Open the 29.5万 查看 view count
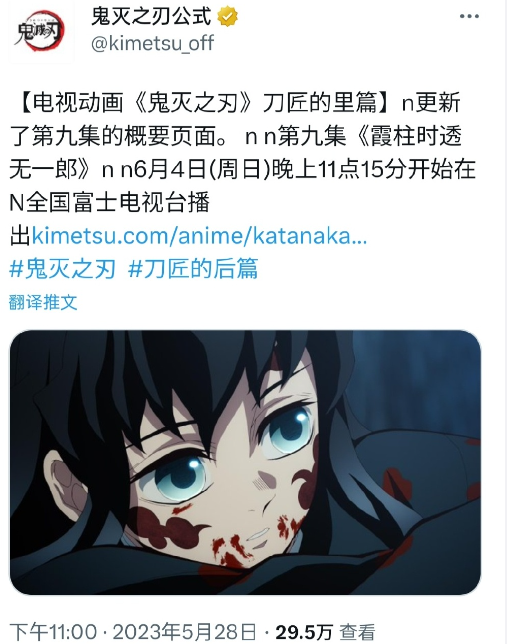Image resolution: width=507 pixels, height=644 pixels. (x=325, y=632)
